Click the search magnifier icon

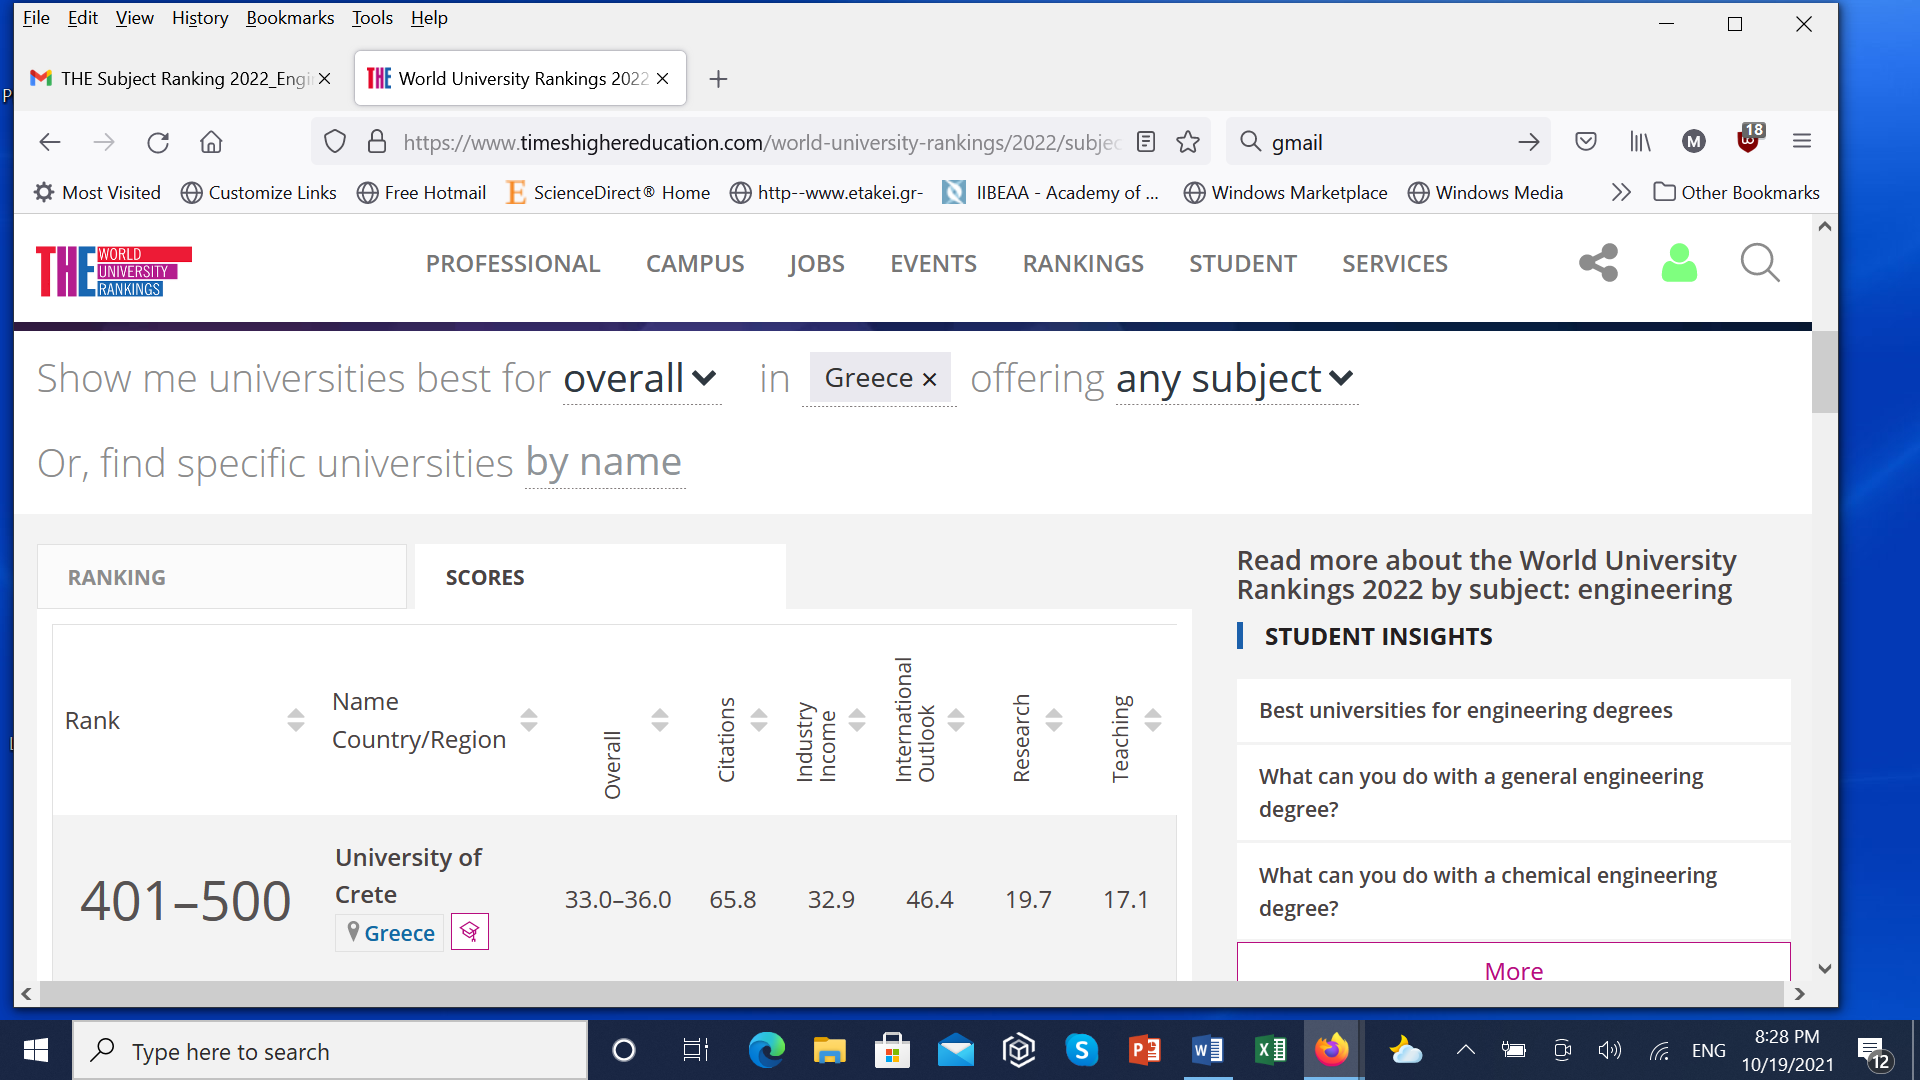click(1764, 264)
